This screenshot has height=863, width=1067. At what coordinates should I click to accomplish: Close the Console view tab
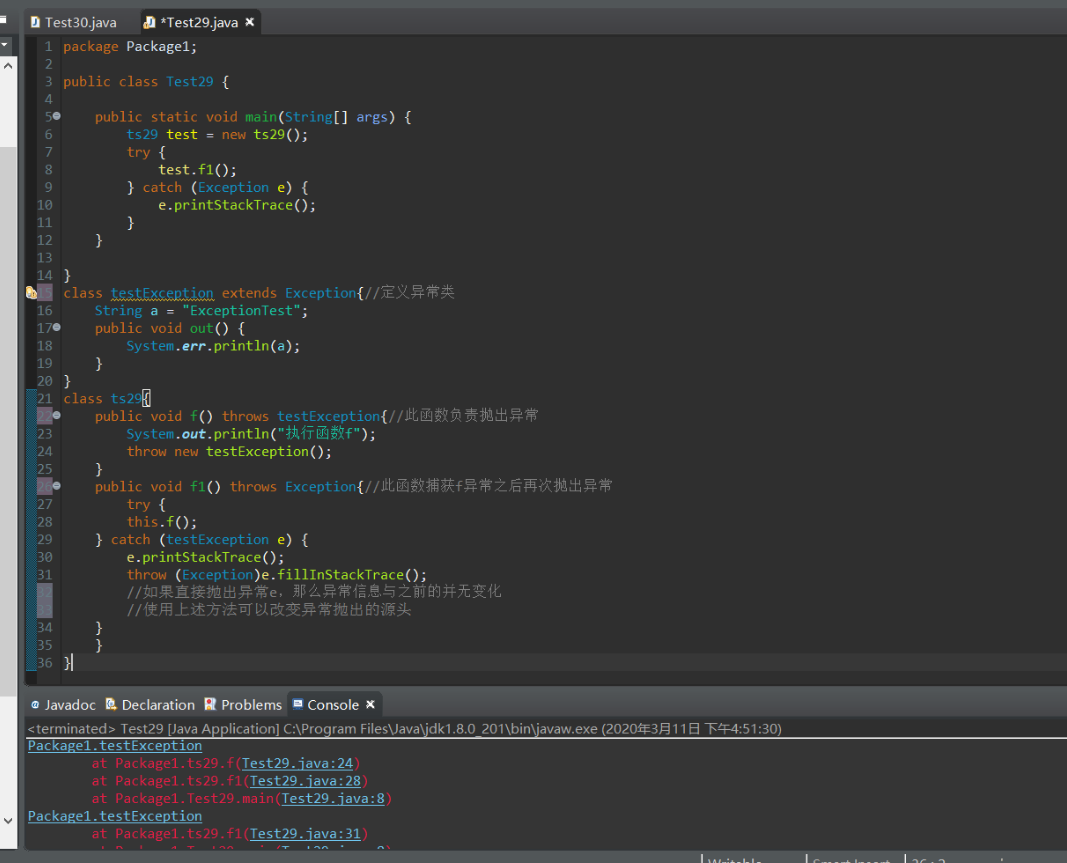coord(370,704)
